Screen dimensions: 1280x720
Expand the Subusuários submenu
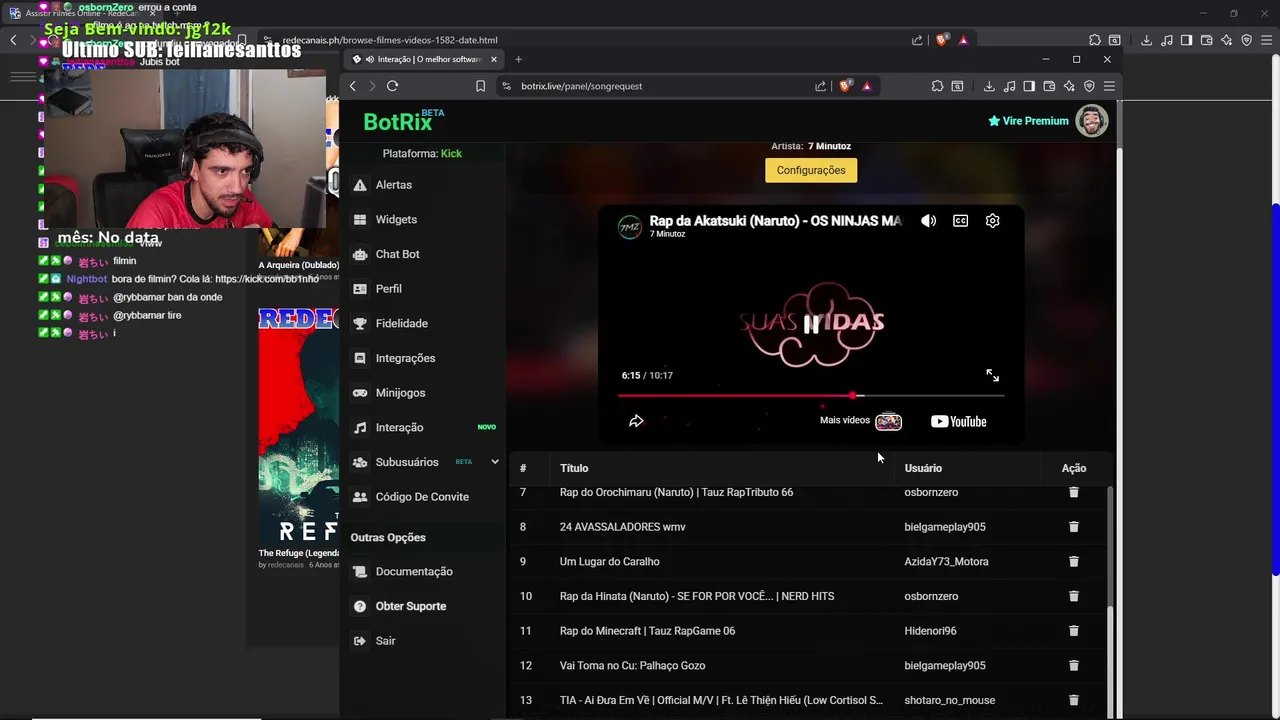coord(494,462)
